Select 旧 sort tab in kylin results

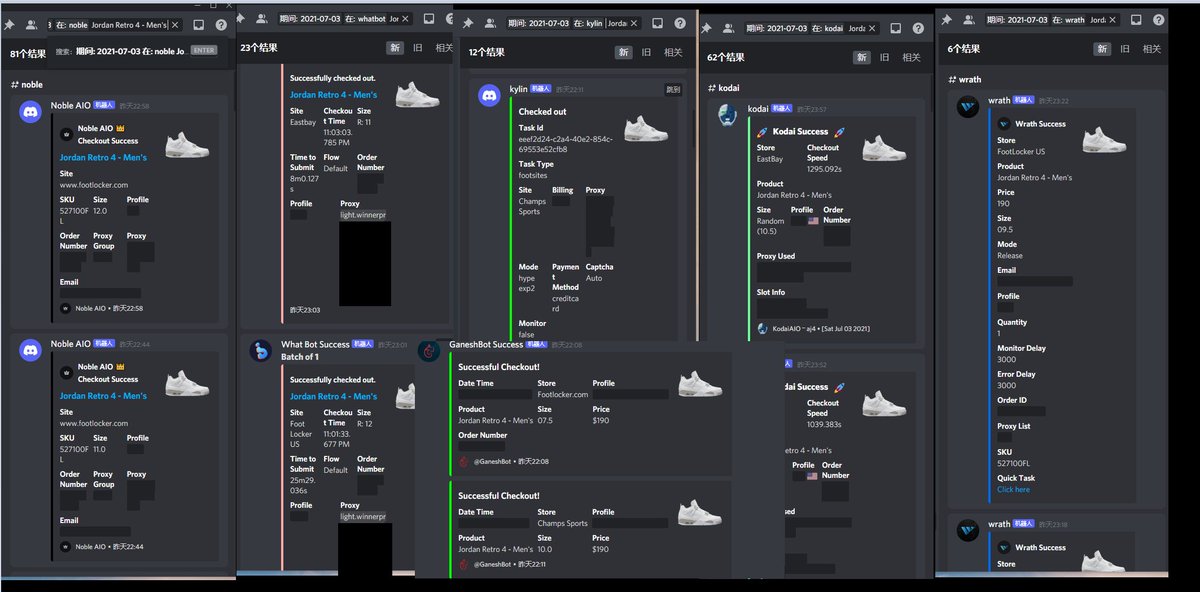click(x=646, y=52)
